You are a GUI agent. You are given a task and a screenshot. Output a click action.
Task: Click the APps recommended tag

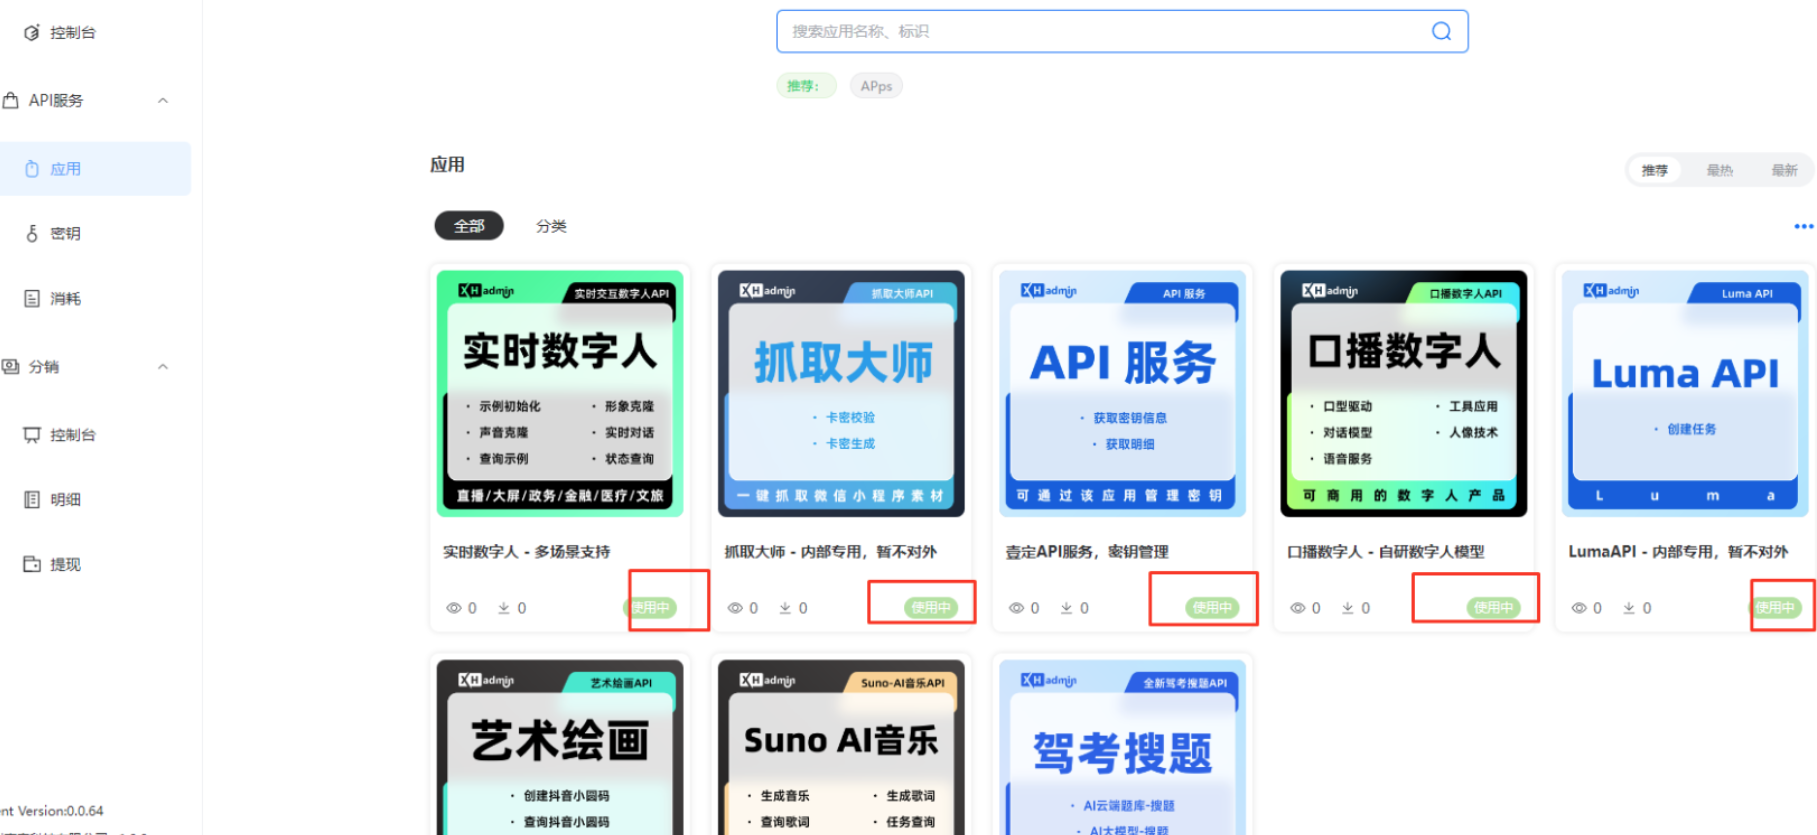point(876,86)
